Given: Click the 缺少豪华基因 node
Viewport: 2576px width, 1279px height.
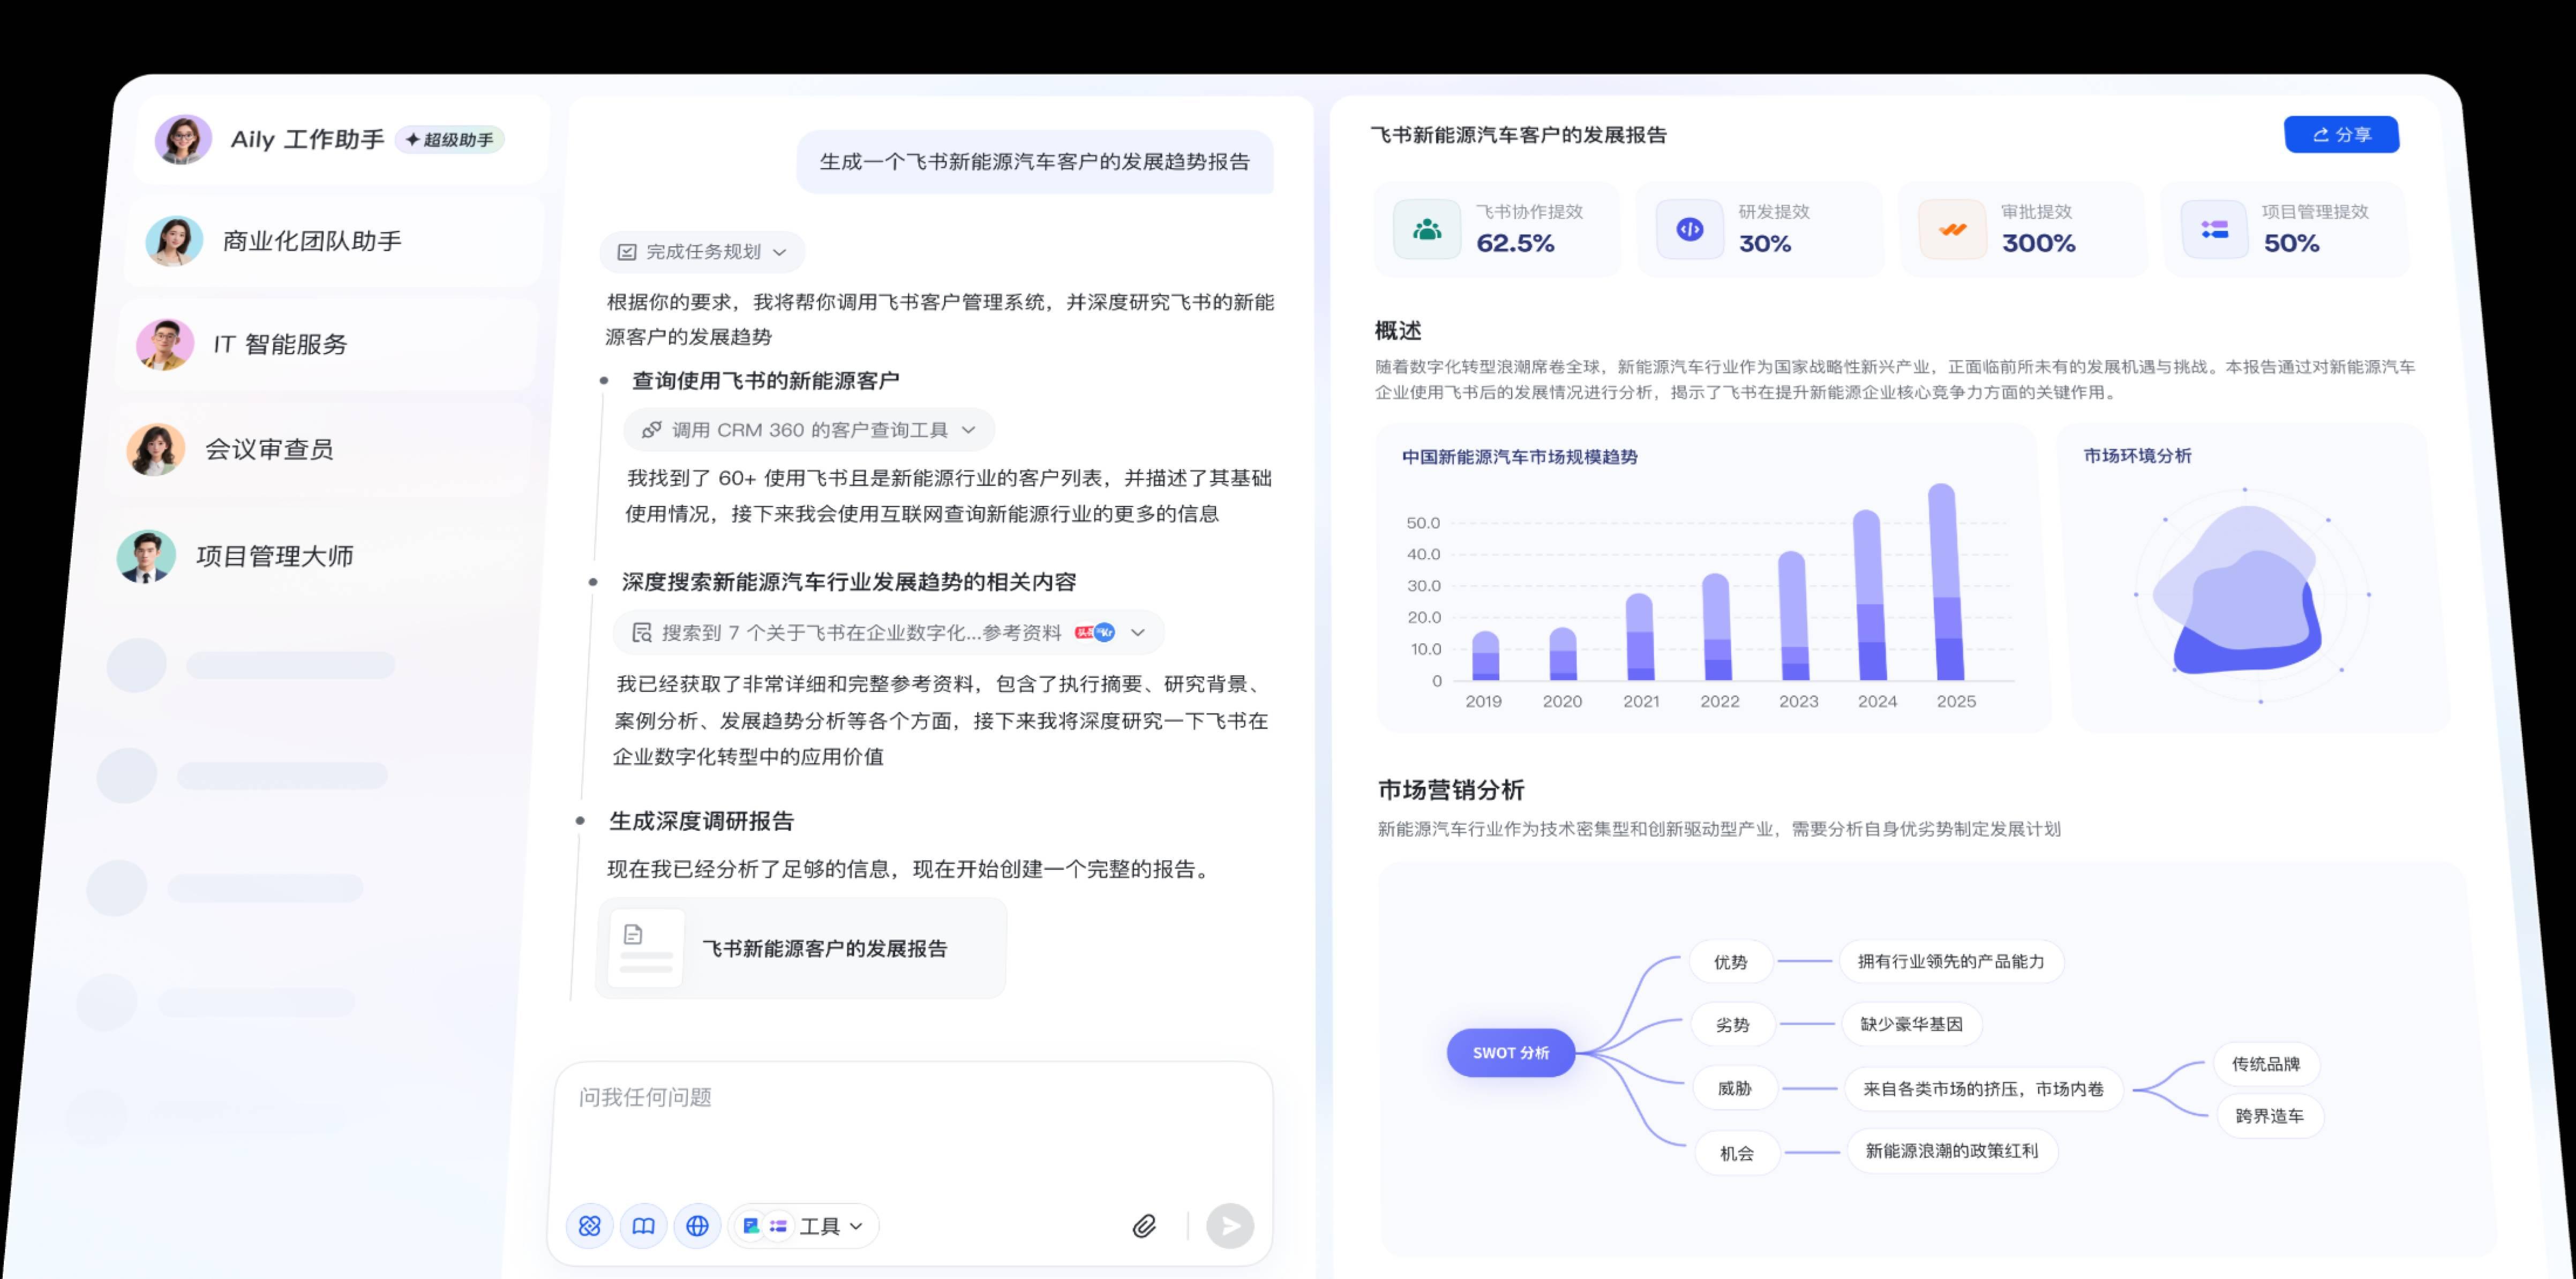Looking at the screenshot, I should (x=1911, y=1024).
